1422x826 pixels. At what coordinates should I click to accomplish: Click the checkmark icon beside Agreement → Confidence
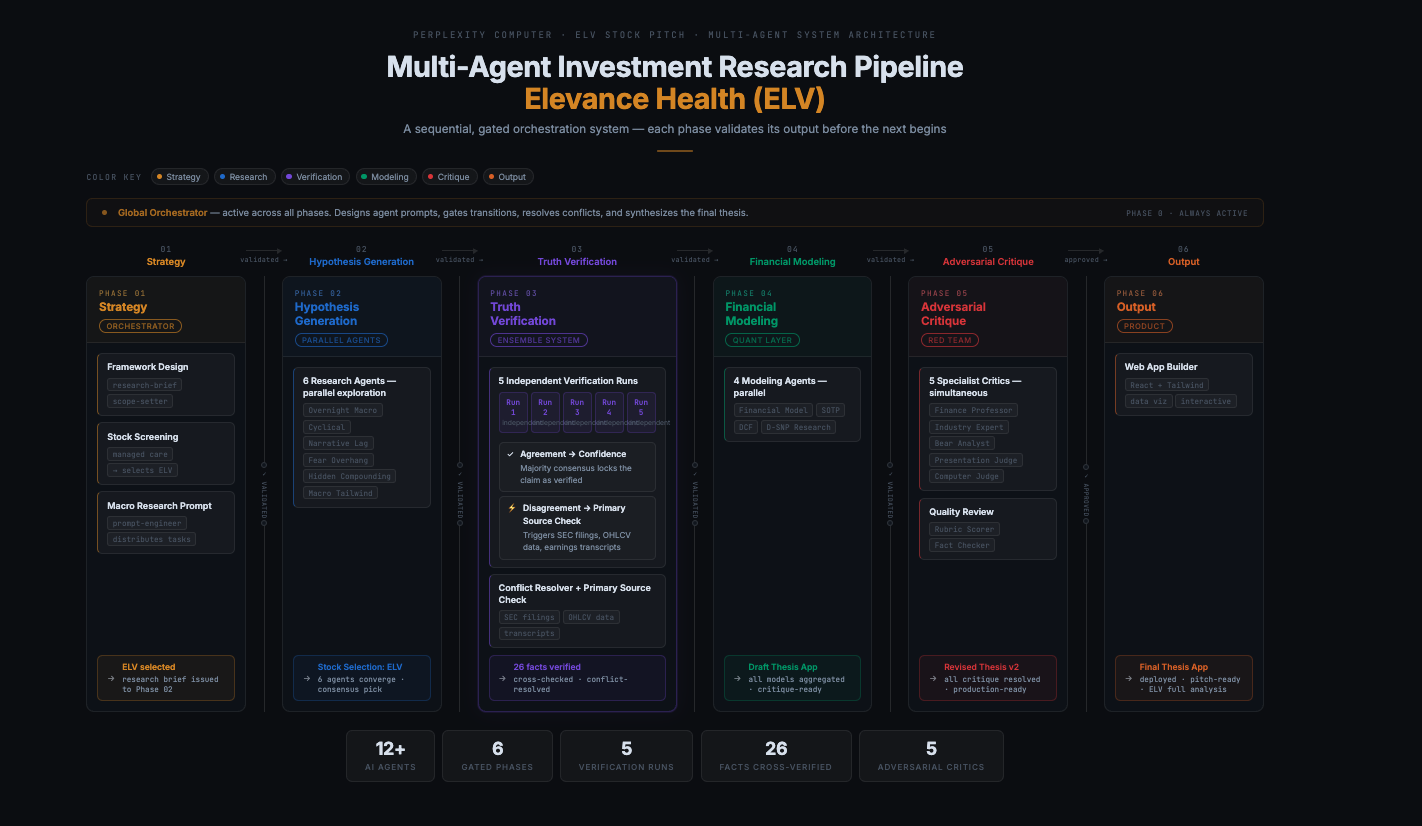pos(510,454)
